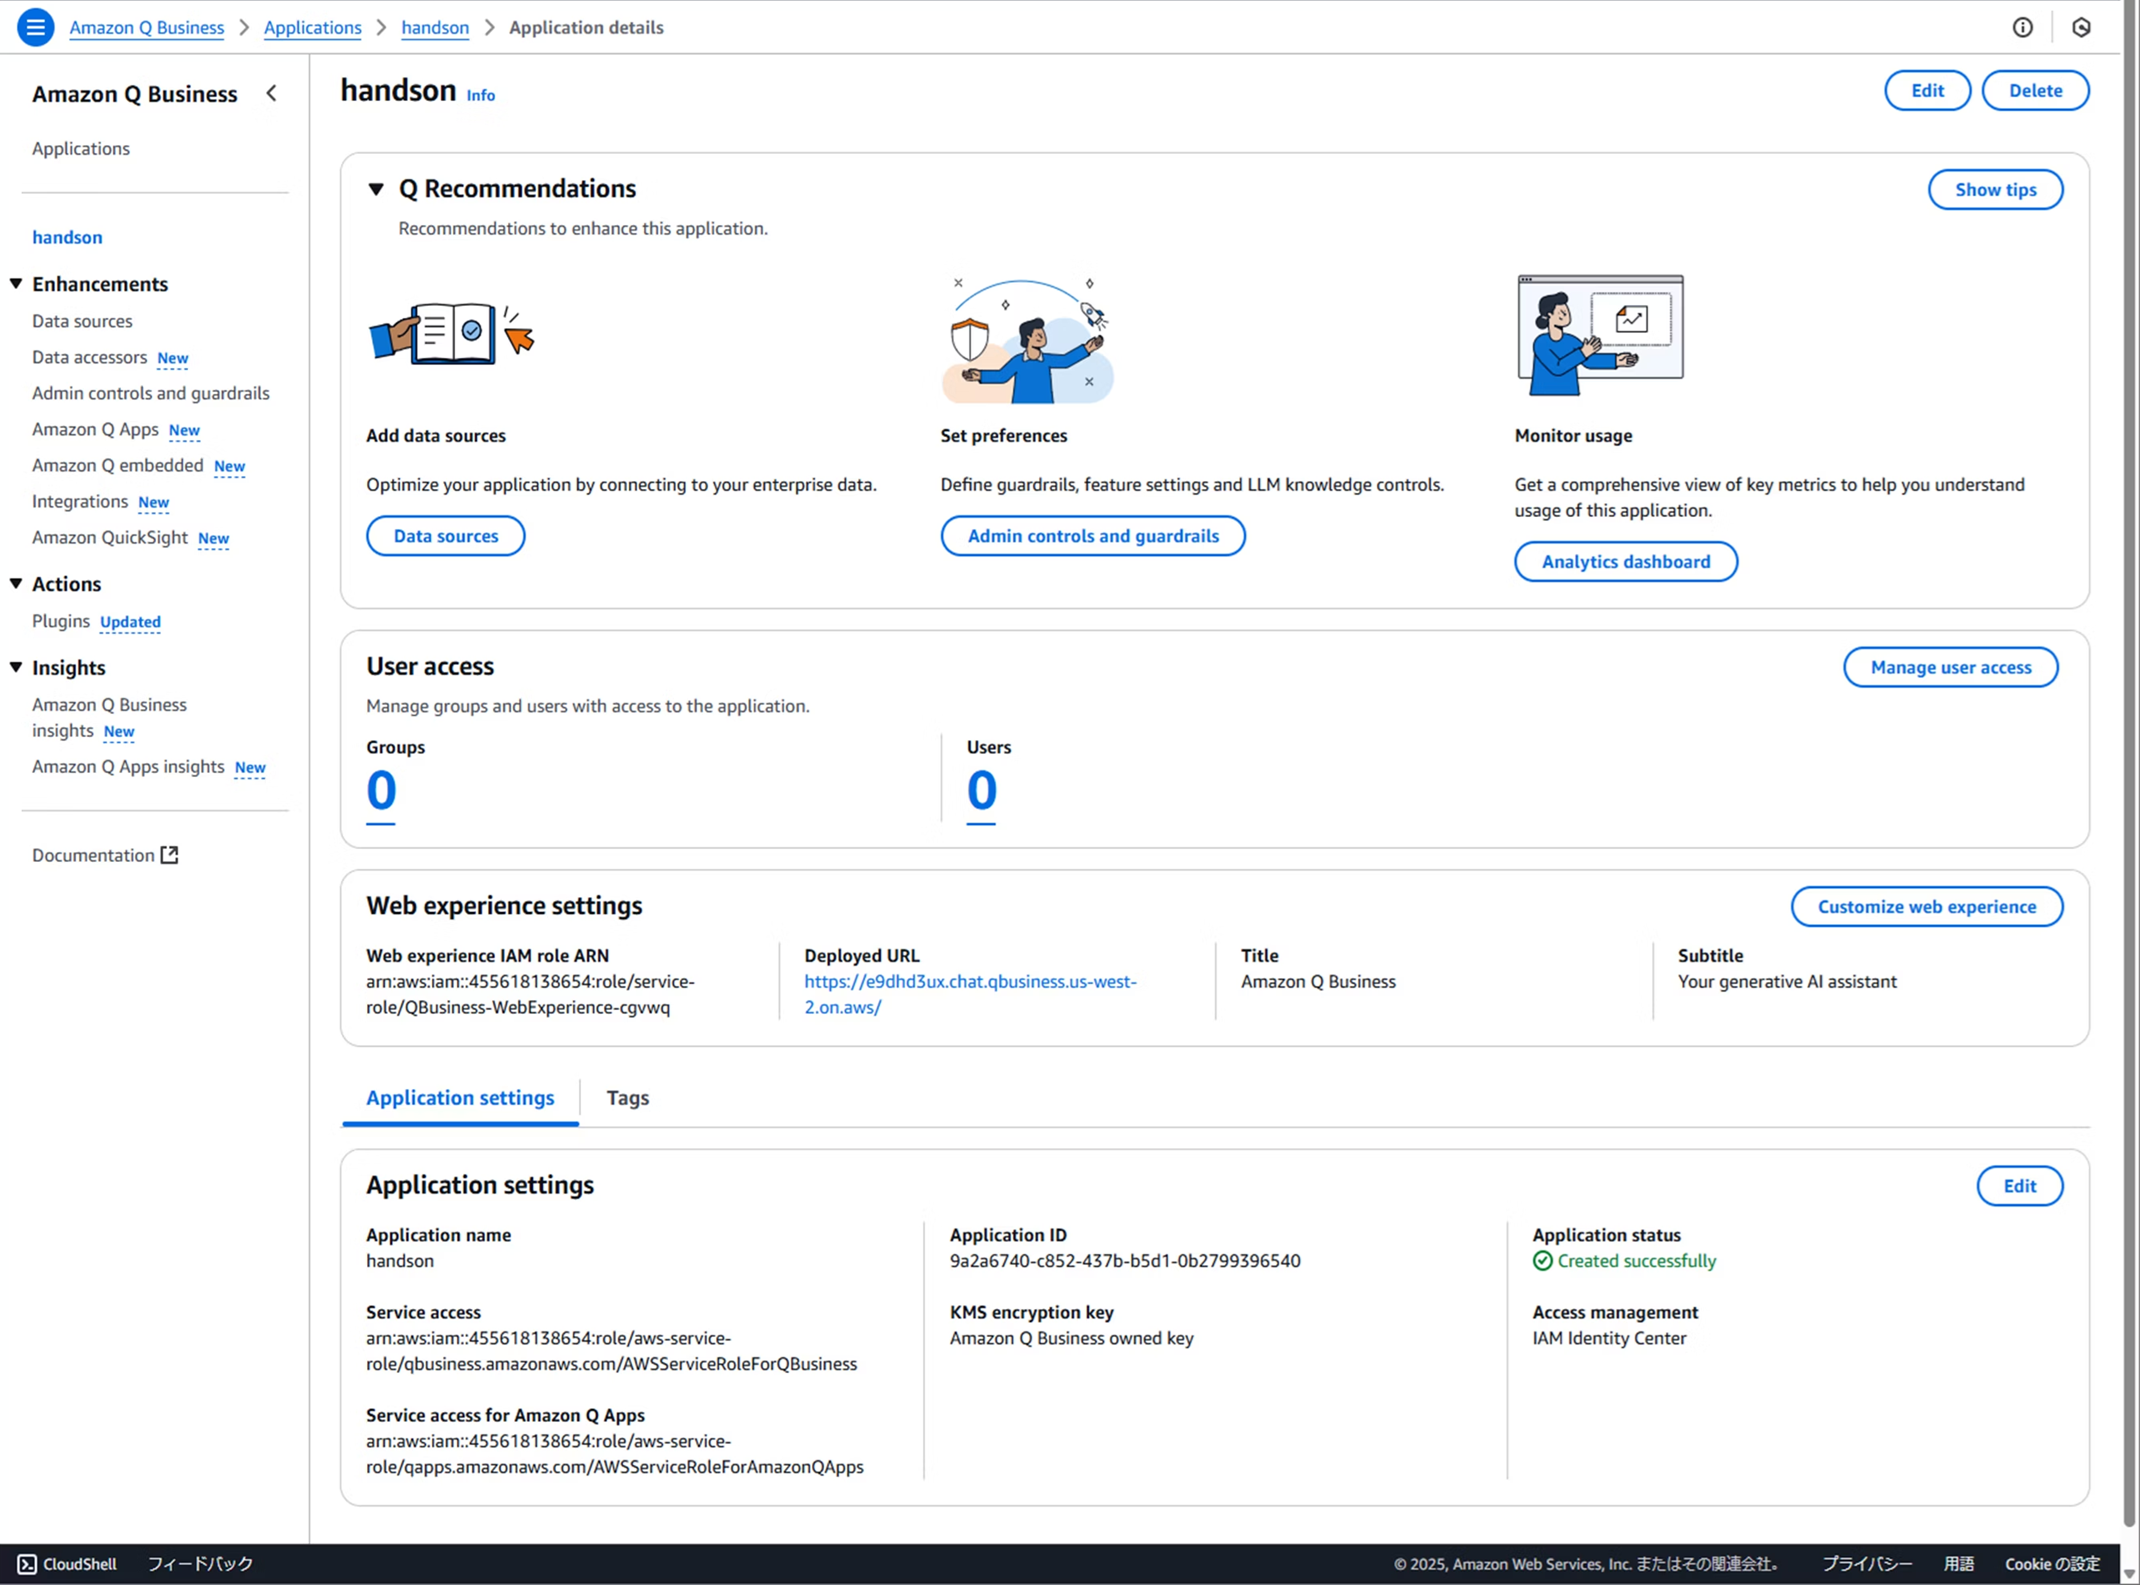The image size is (2140, 1585).
Task: Click the page vertical scrollbar
Action: pyautogui.click(x=2129, y=760)
